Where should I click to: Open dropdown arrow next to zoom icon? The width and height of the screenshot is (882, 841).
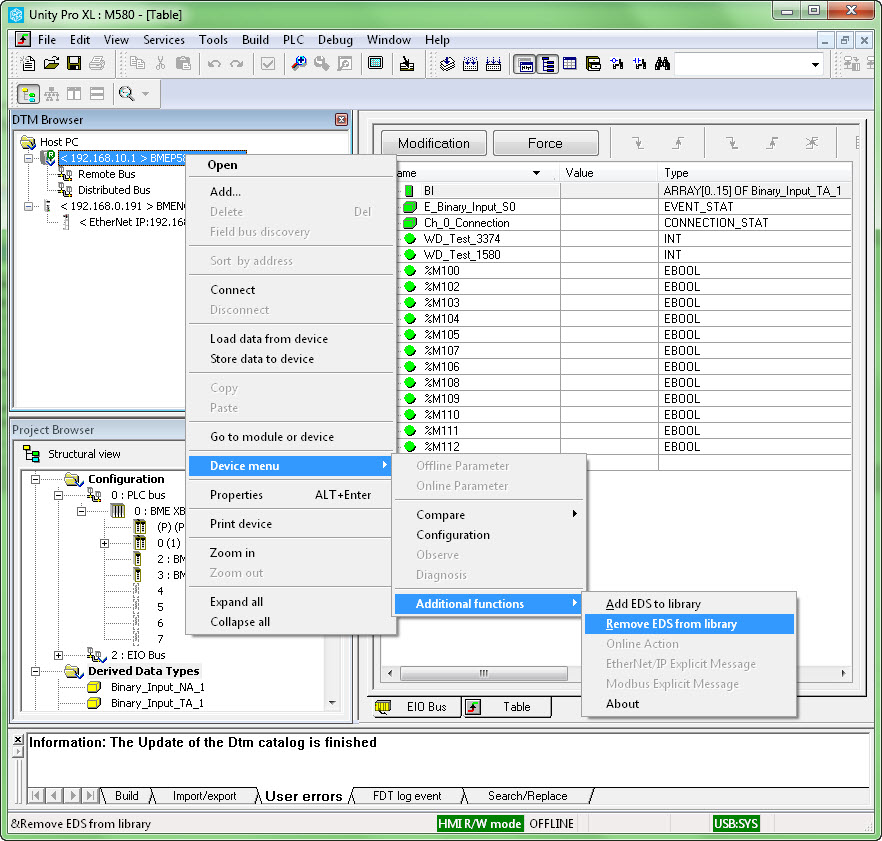[146, 94]
